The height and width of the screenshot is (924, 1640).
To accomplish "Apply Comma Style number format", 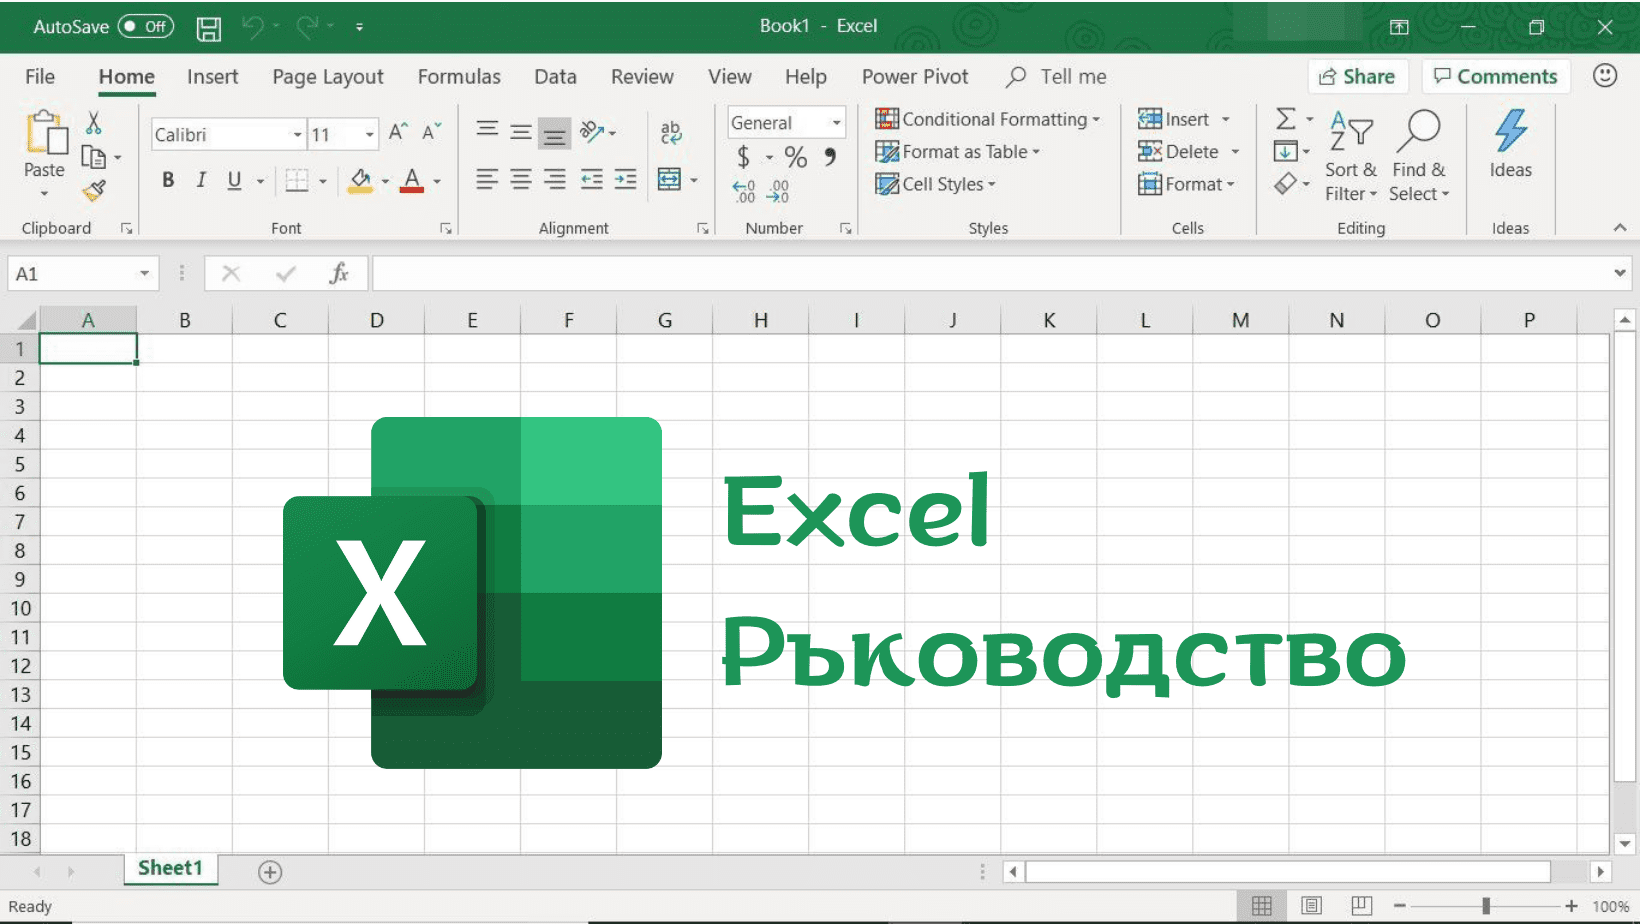I will pyautogui.click(x=830, y=157).
